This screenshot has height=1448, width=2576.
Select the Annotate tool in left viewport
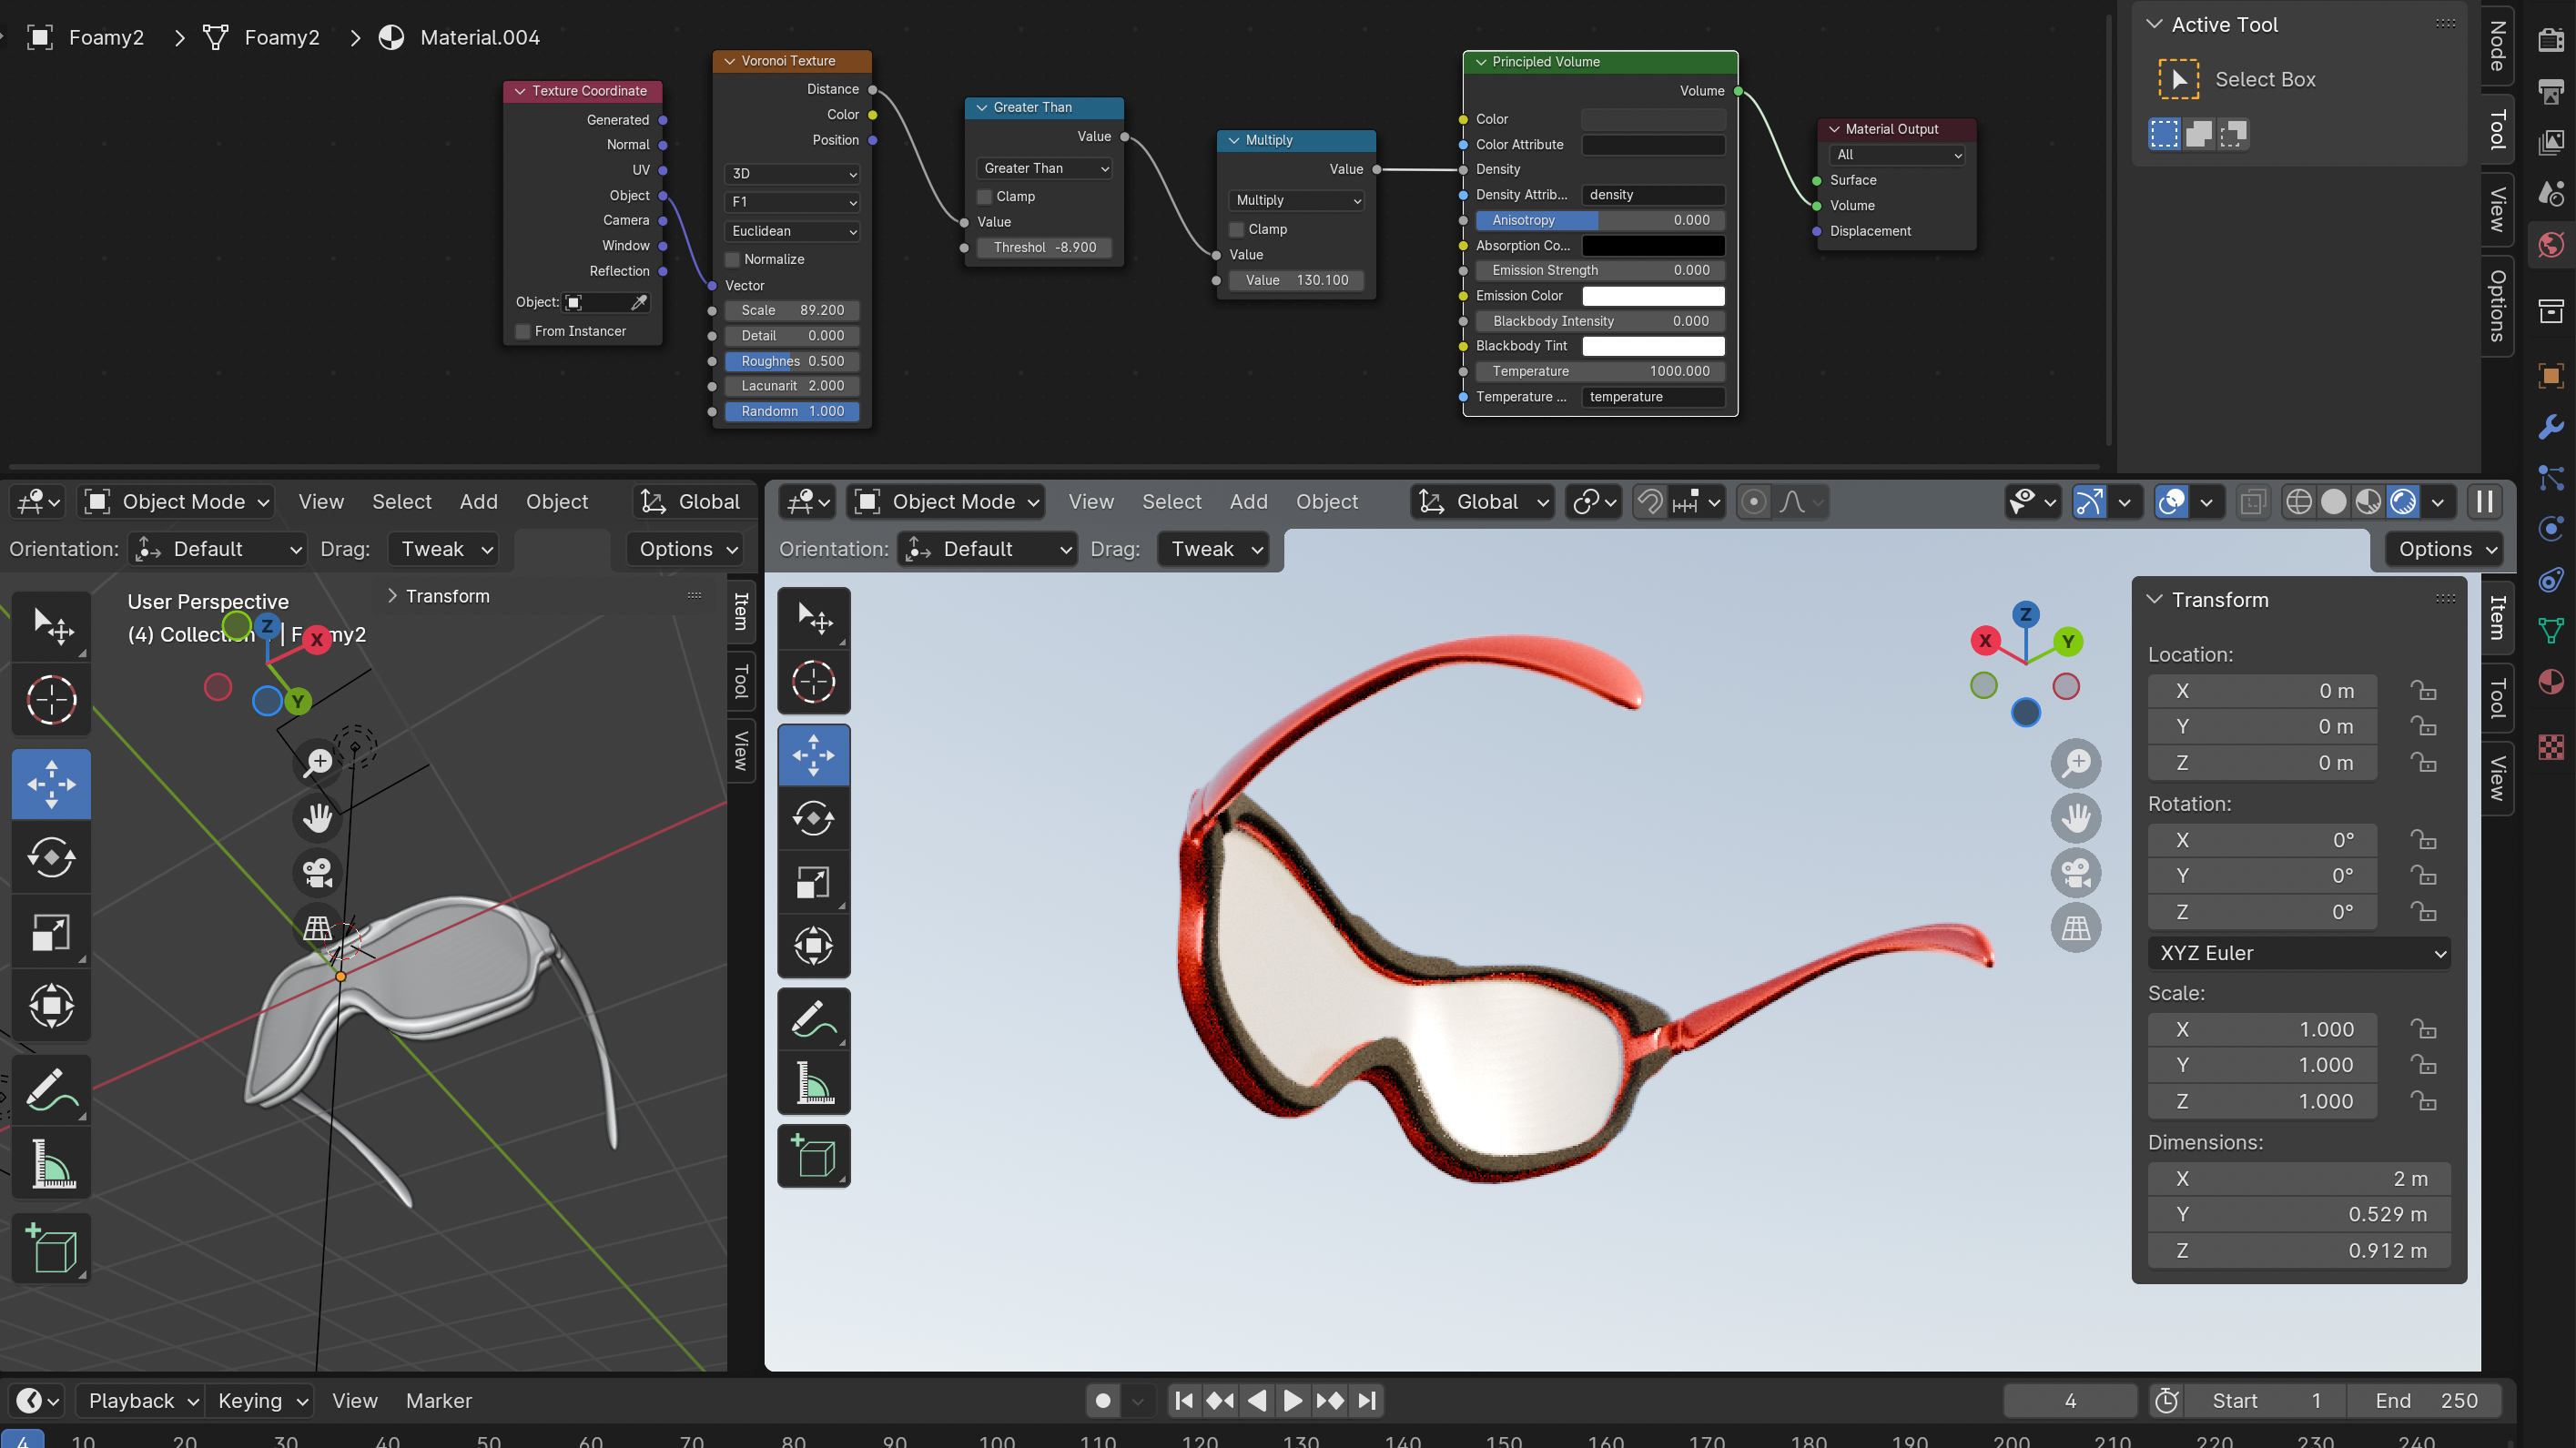point(51,1090)
